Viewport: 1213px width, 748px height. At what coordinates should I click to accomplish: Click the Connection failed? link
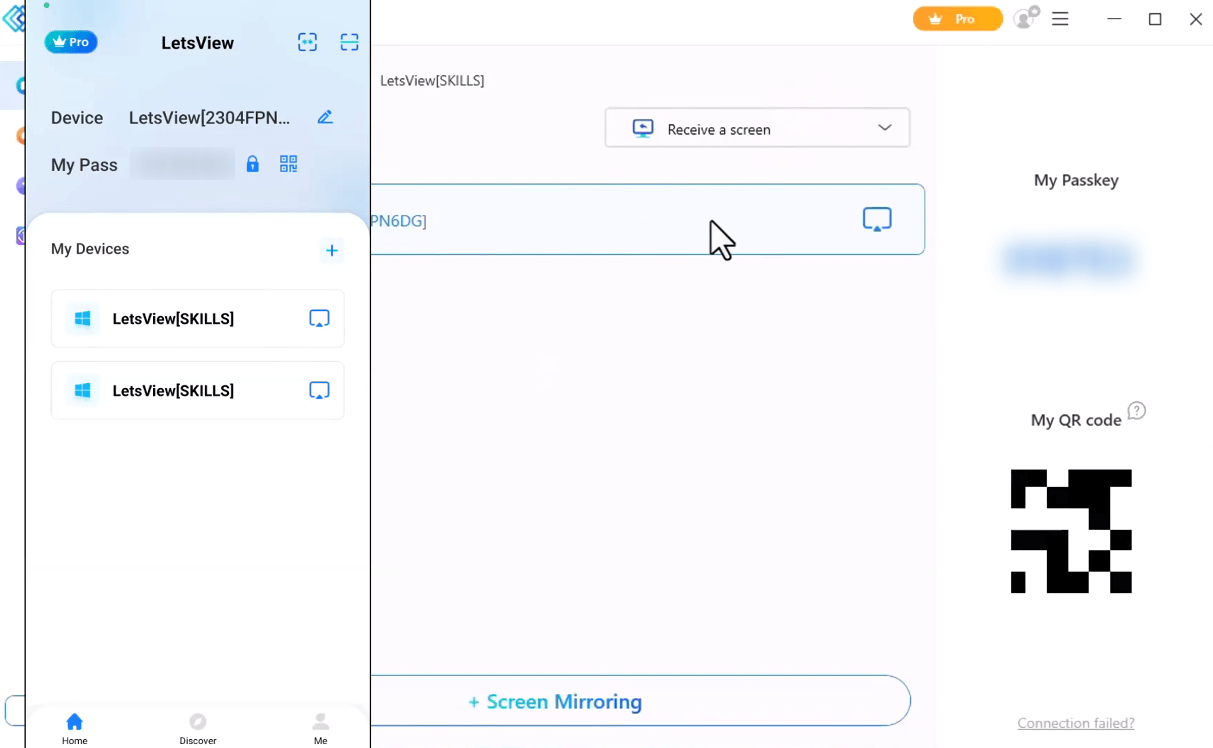tap(1075, 723)
